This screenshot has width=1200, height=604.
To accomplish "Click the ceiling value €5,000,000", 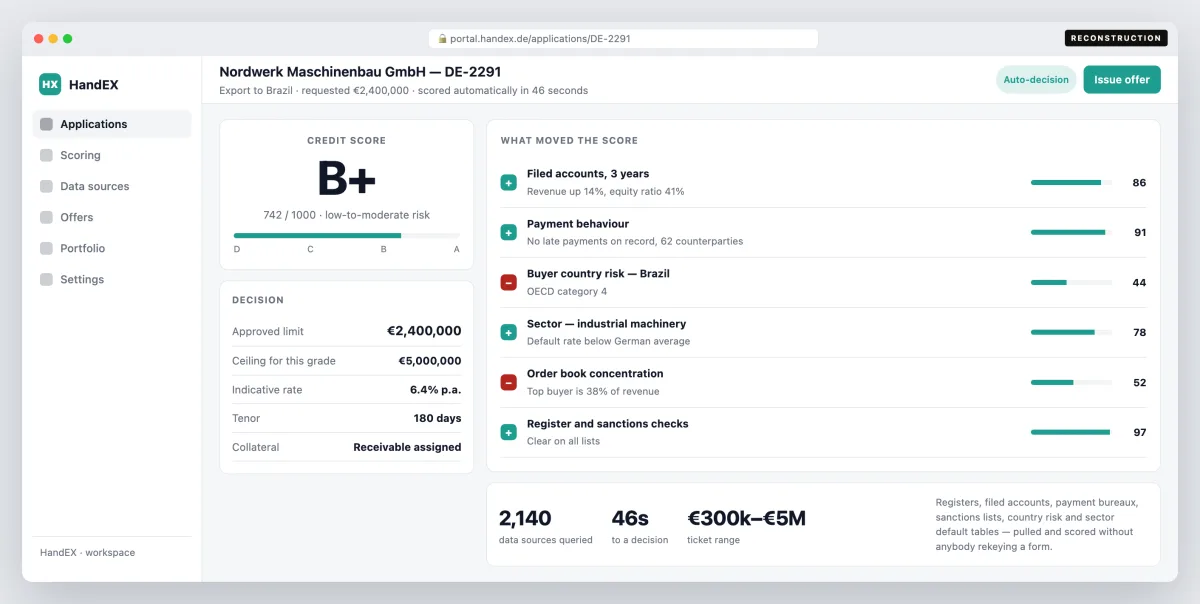I will 430,361.
